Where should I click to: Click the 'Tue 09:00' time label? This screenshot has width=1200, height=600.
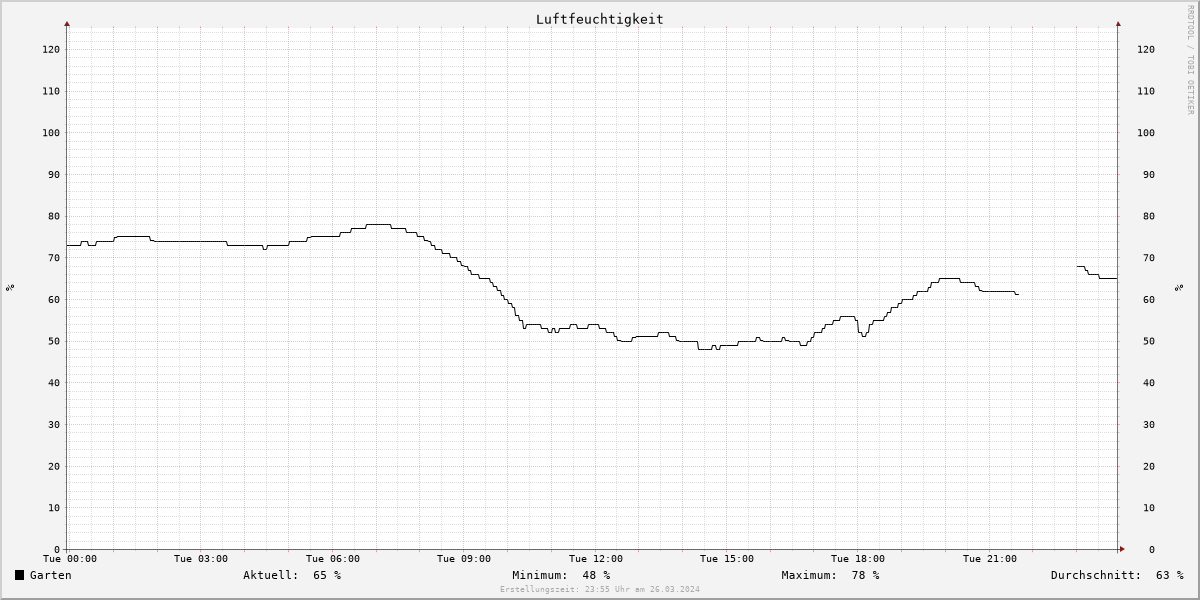coord(464,559)
